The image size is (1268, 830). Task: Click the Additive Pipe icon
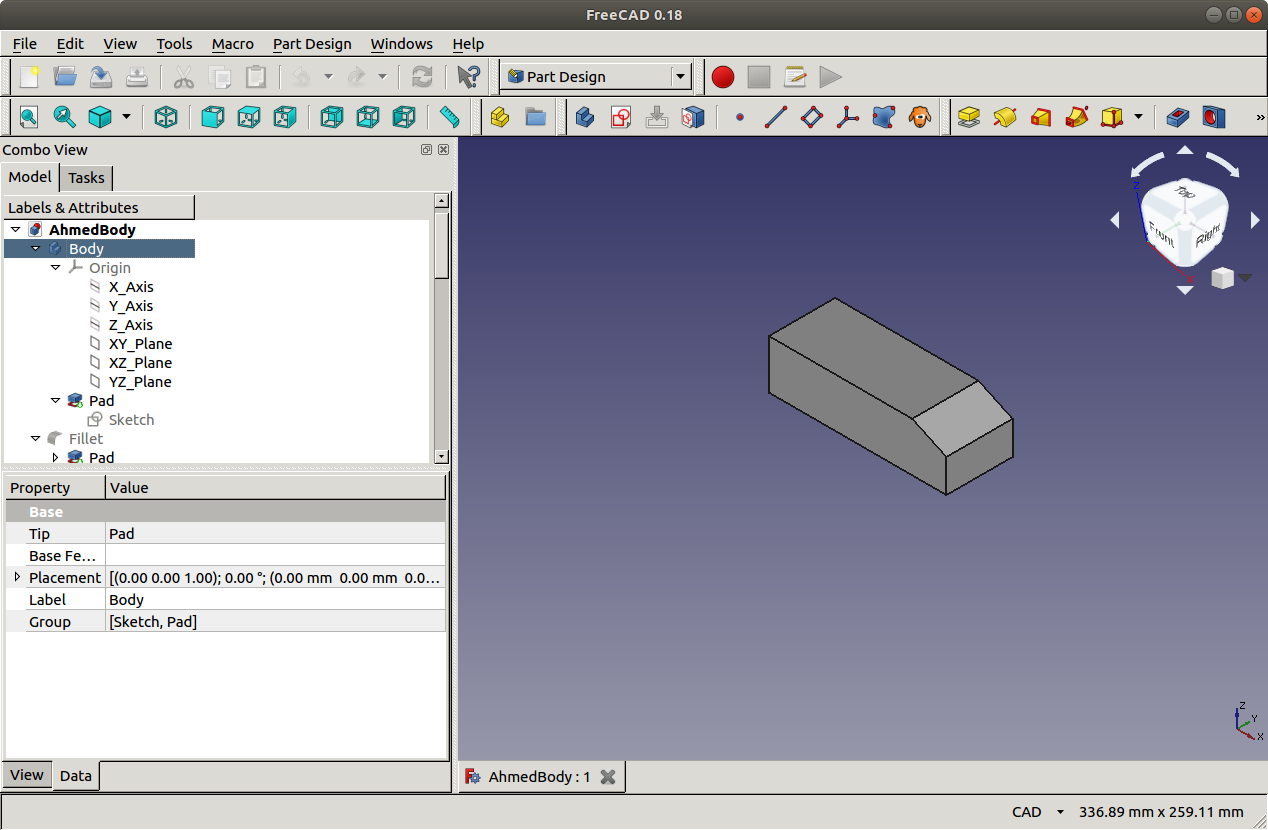pos(1076,117)
